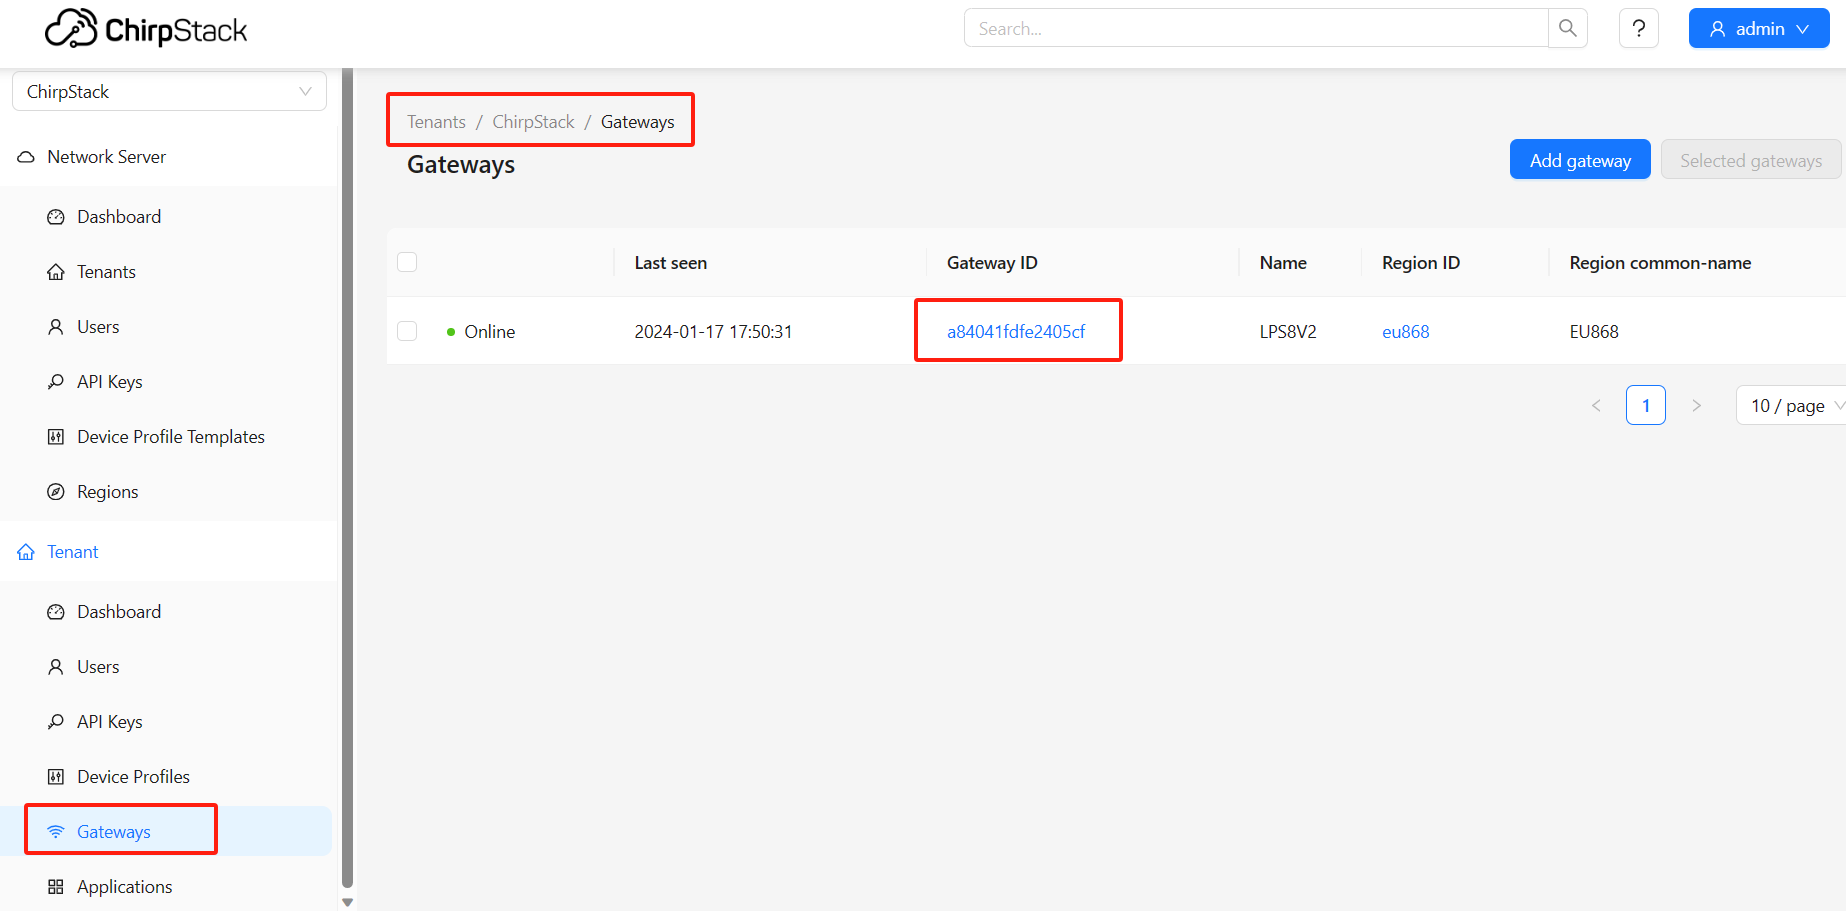Screen dimensions: 1846x911
Task: Open the ChirpStack tenant selector dropdown
Action: 169,91
